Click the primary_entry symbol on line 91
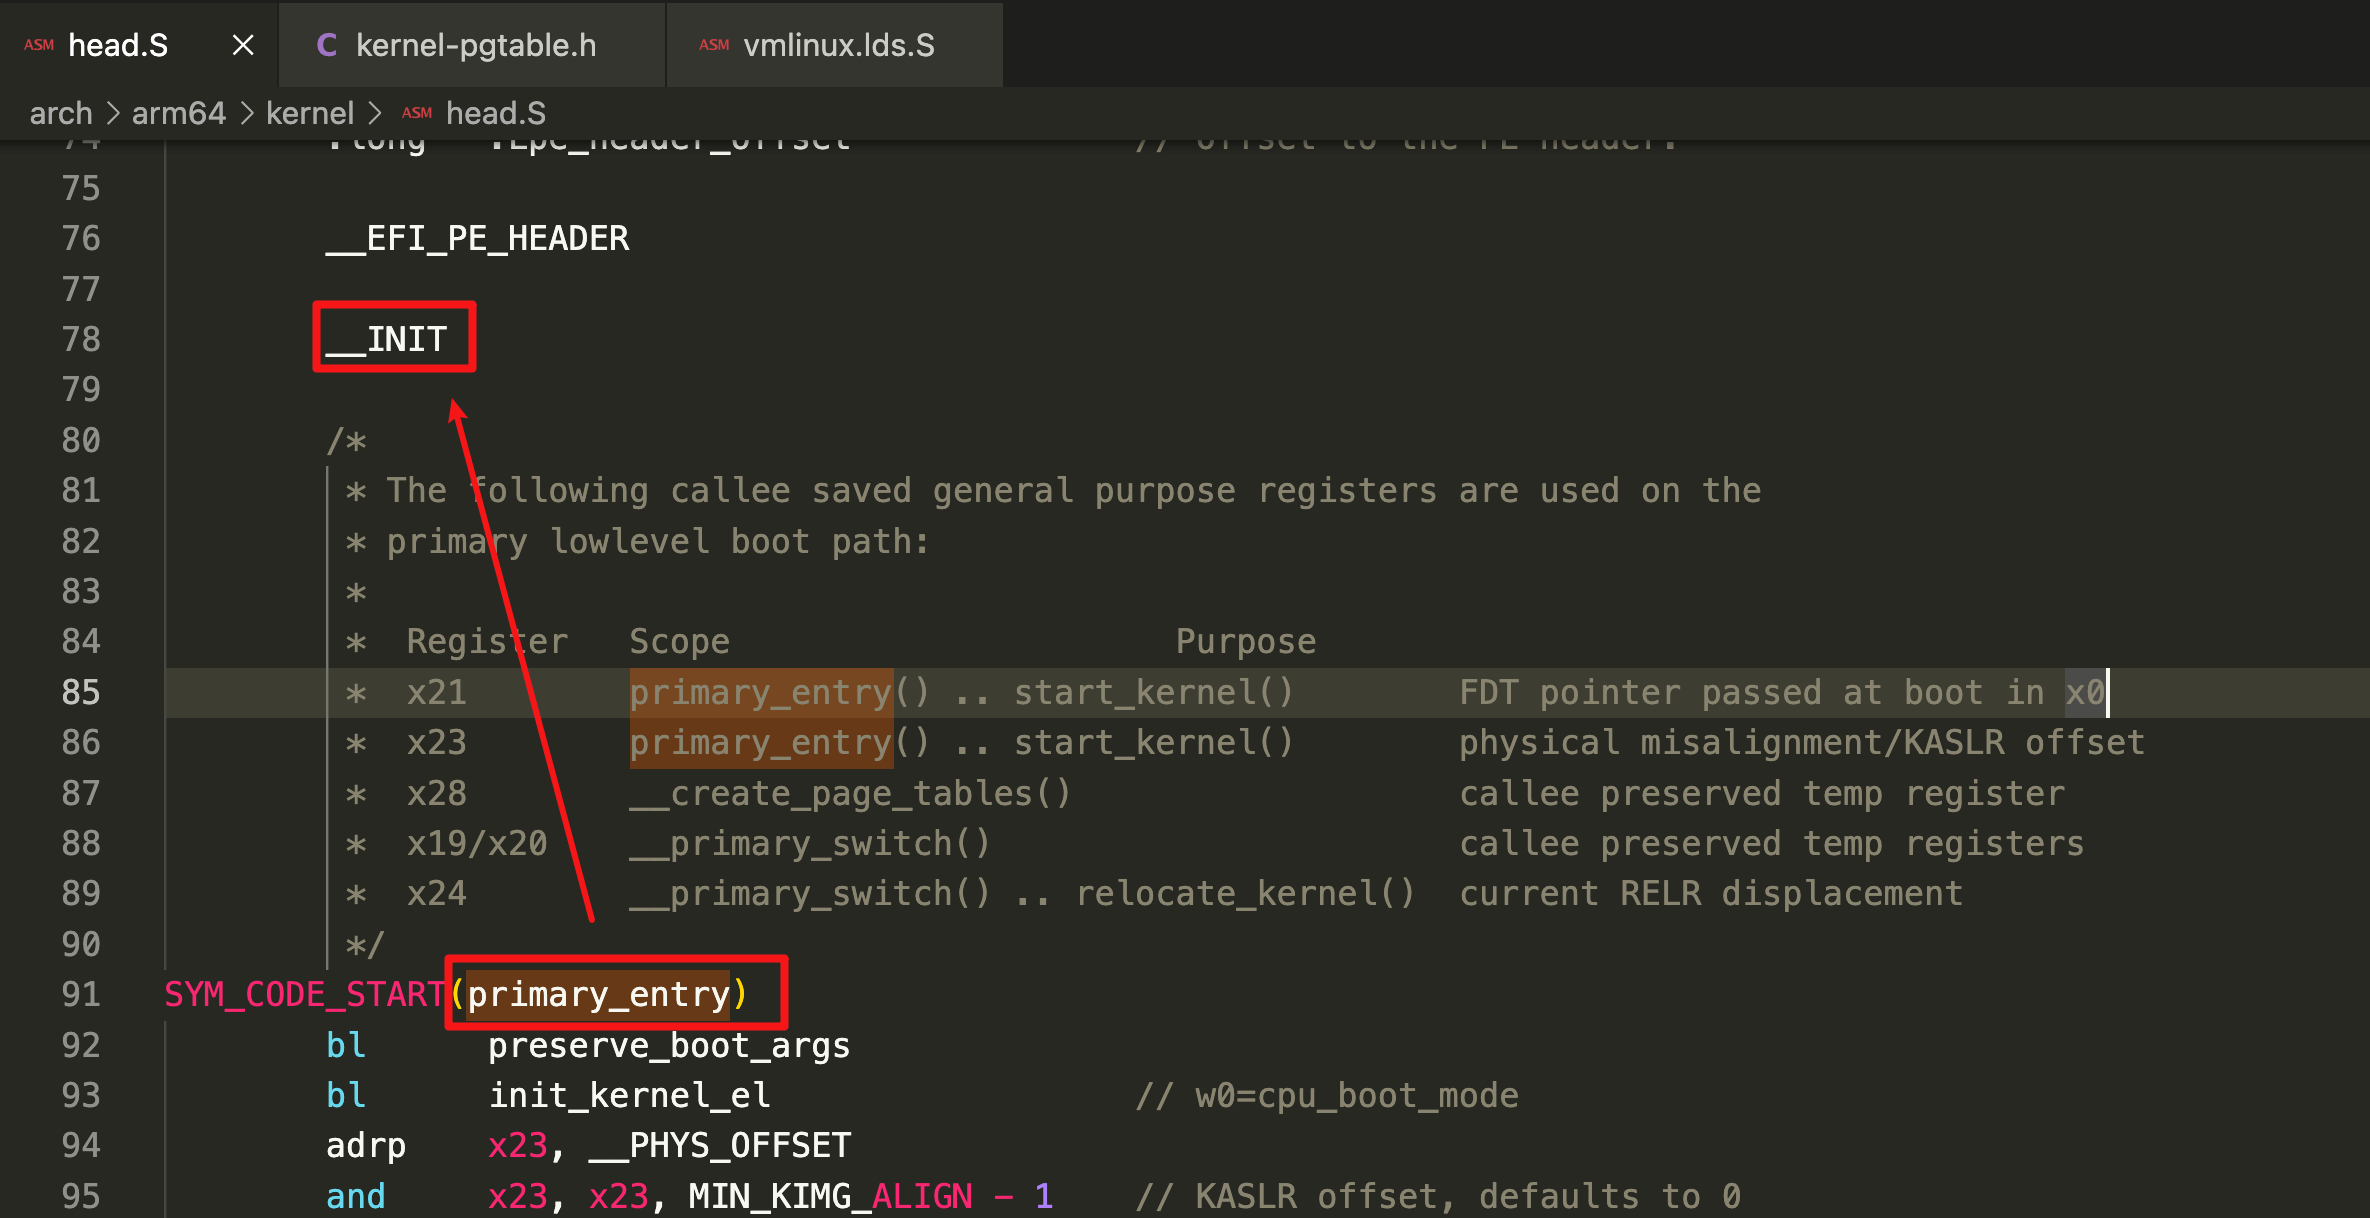The height and width of the screenshot is (1218, 2370). [598, 994]
